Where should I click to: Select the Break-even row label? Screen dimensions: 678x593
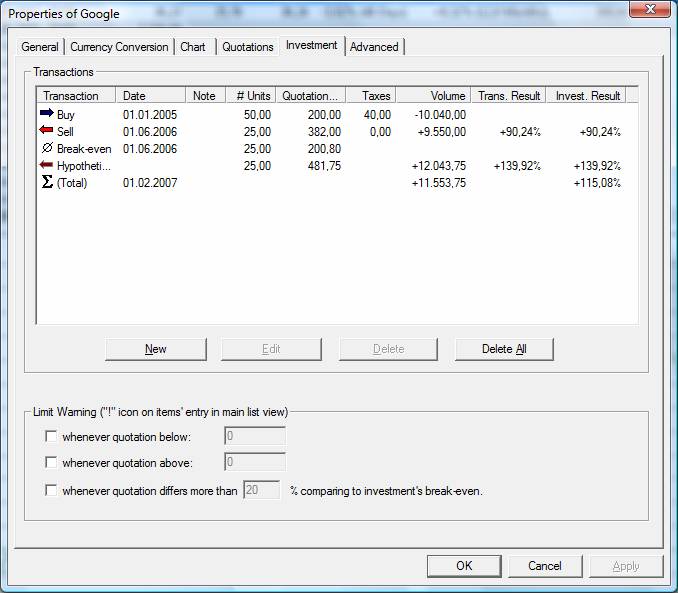click(84, 149)
